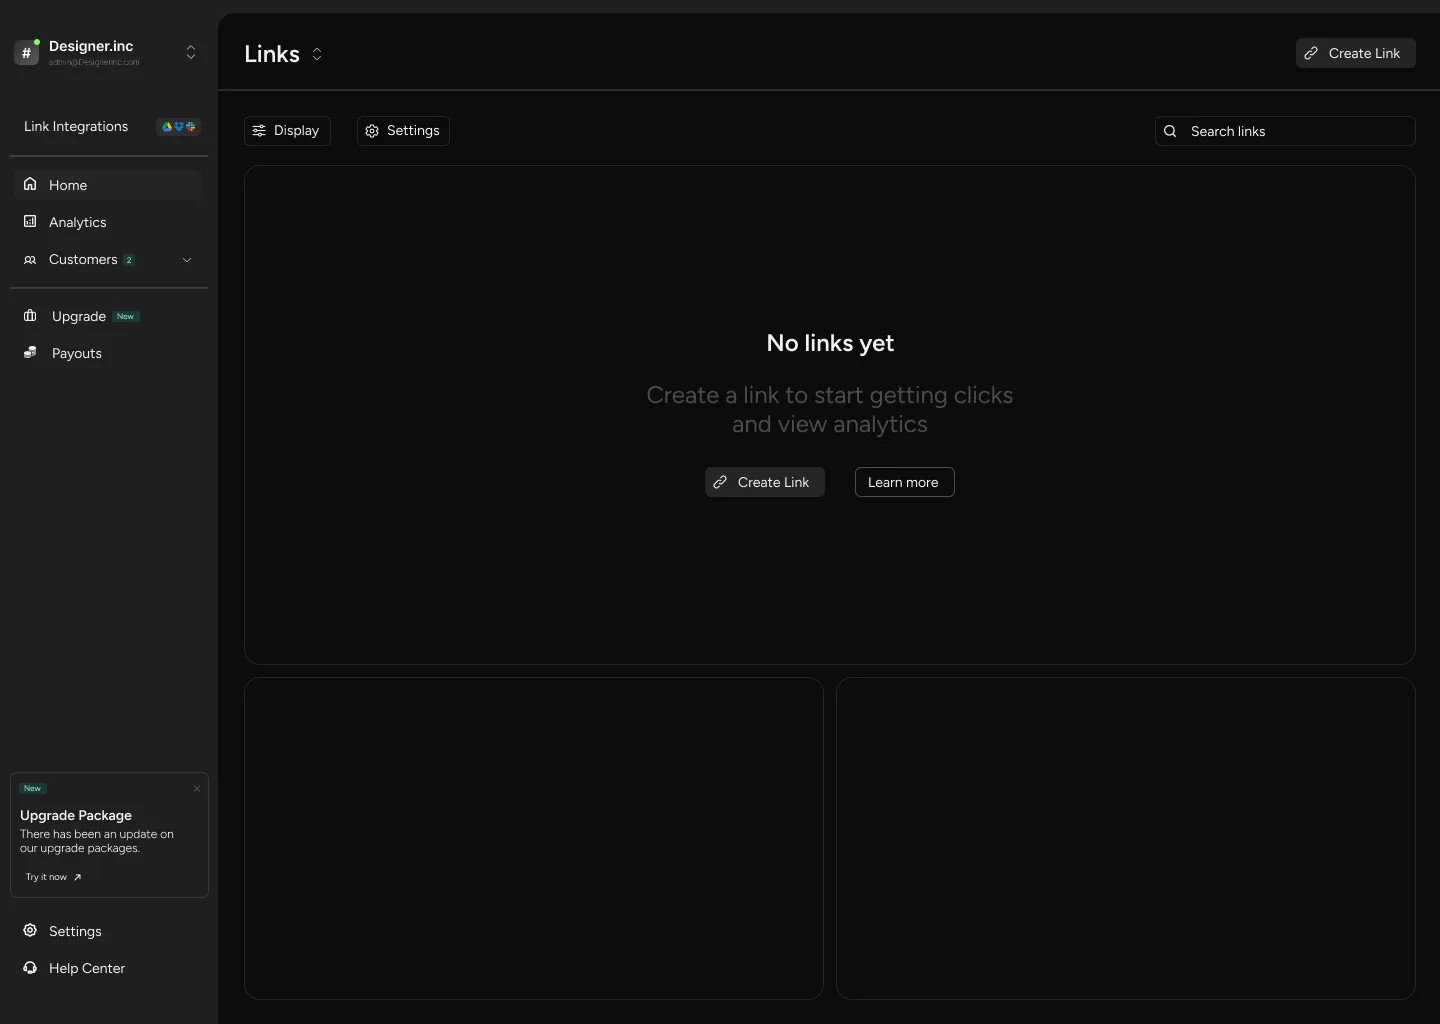Click the Analytics chart icon
The width and height of the screenshot is (1440, 1024).
pyautogui.click(x=30, y=222)
